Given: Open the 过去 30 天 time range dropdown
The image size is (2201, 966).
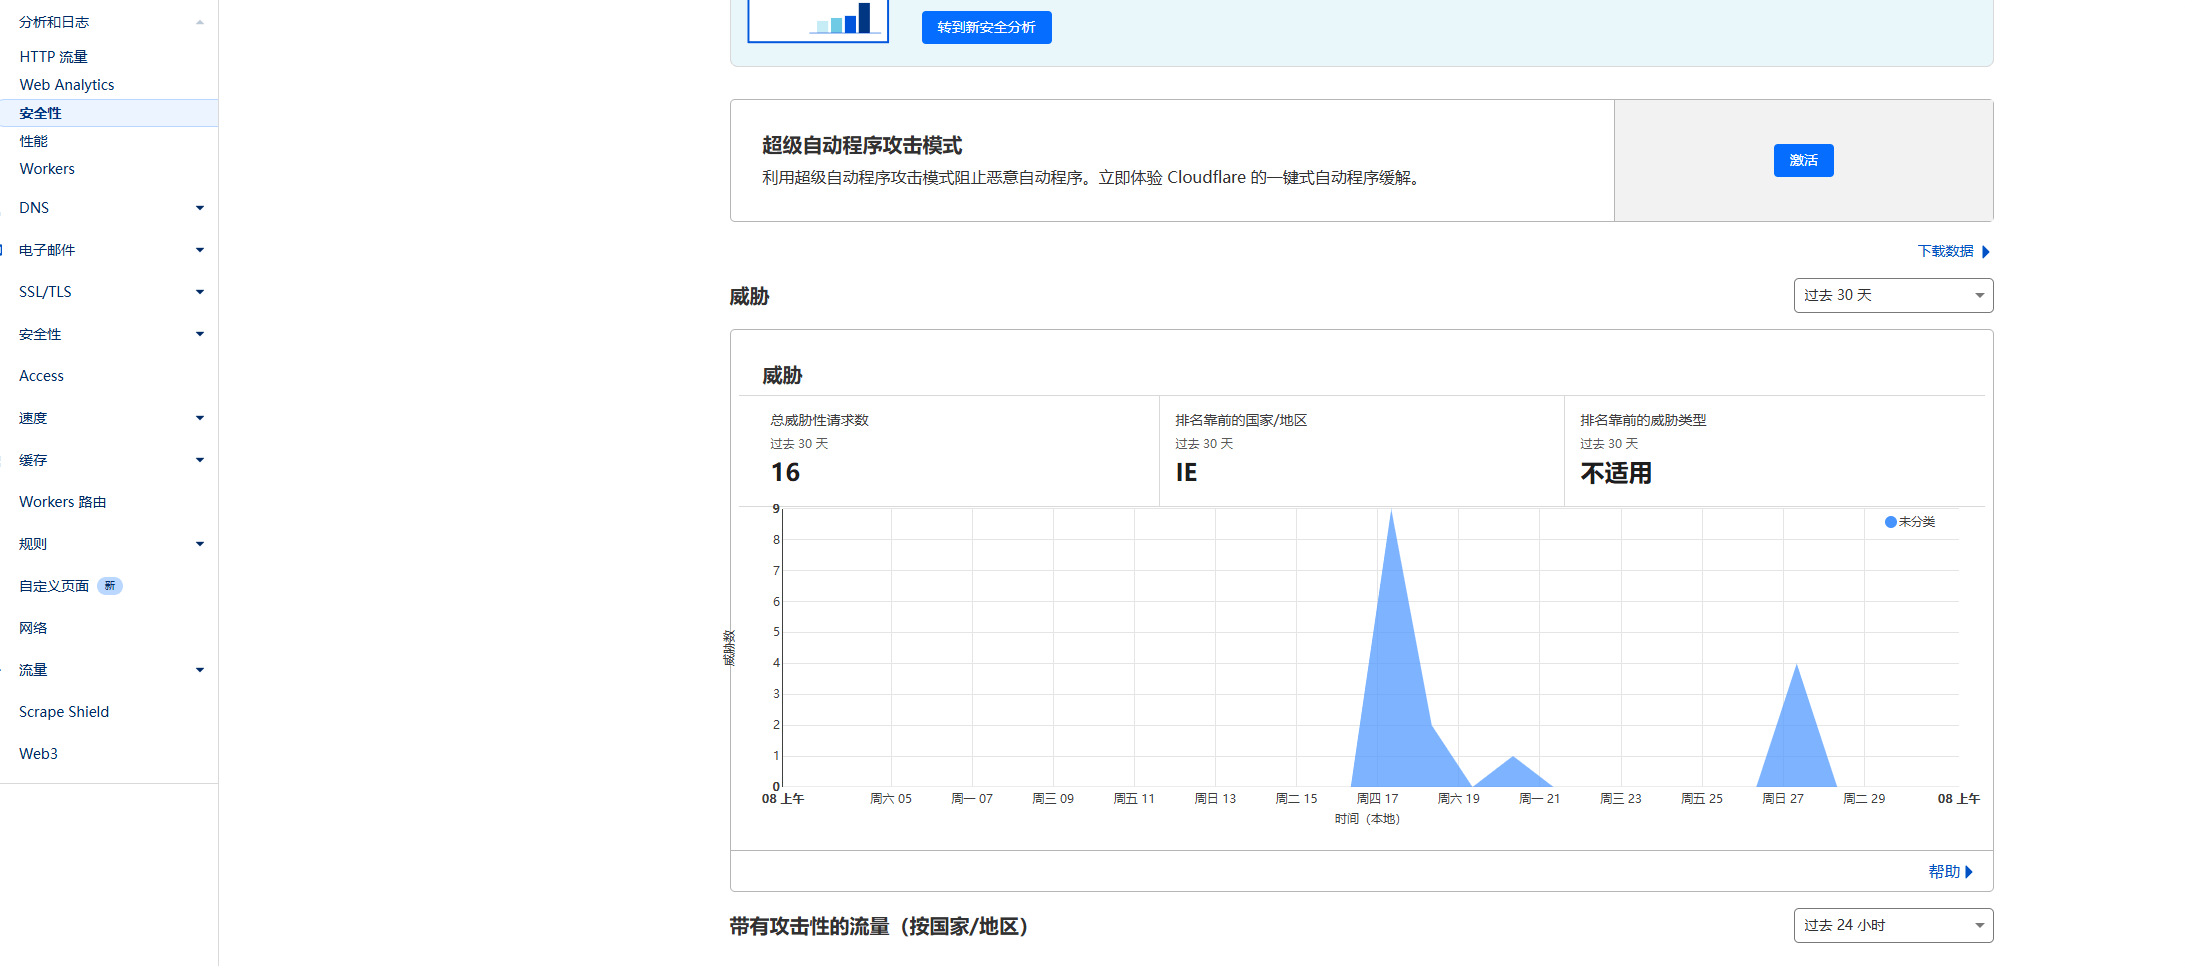Looking at the screenshot, I should coord(1893,295).
